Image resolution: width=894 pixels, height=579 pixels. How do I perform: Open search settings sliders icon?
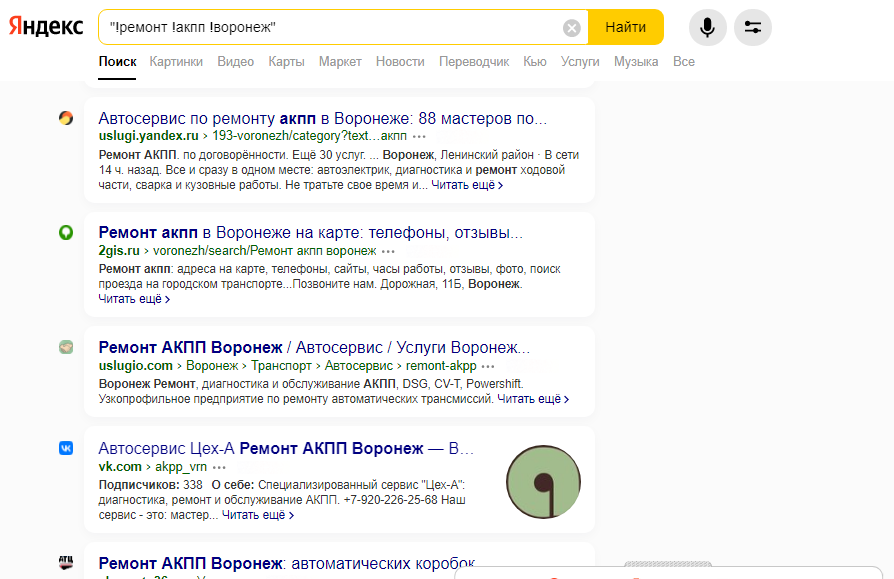click(x=753, y=27)
